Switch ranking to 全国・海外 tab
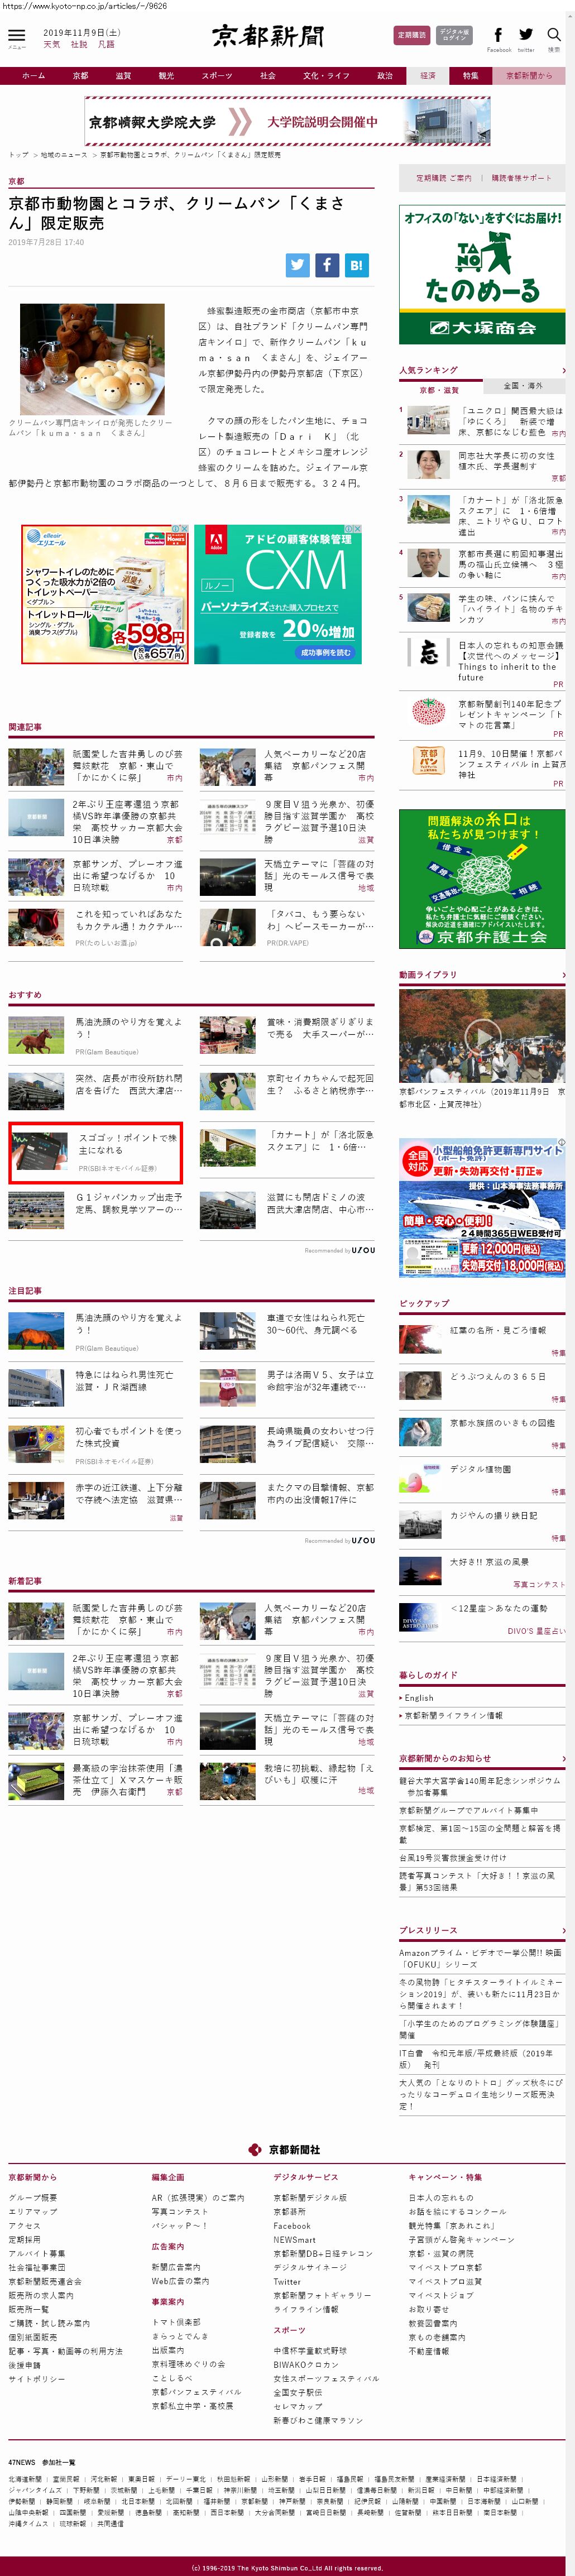 523,385
